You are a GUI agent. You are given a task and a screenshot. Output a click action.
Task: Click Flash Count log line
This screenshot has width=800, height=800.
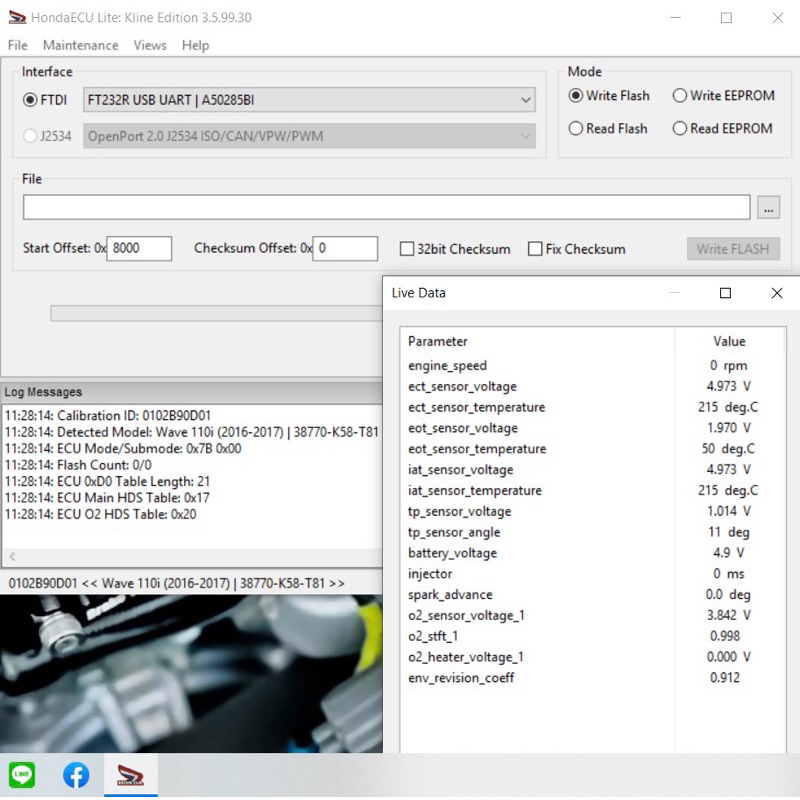click(x=78, y=465)
